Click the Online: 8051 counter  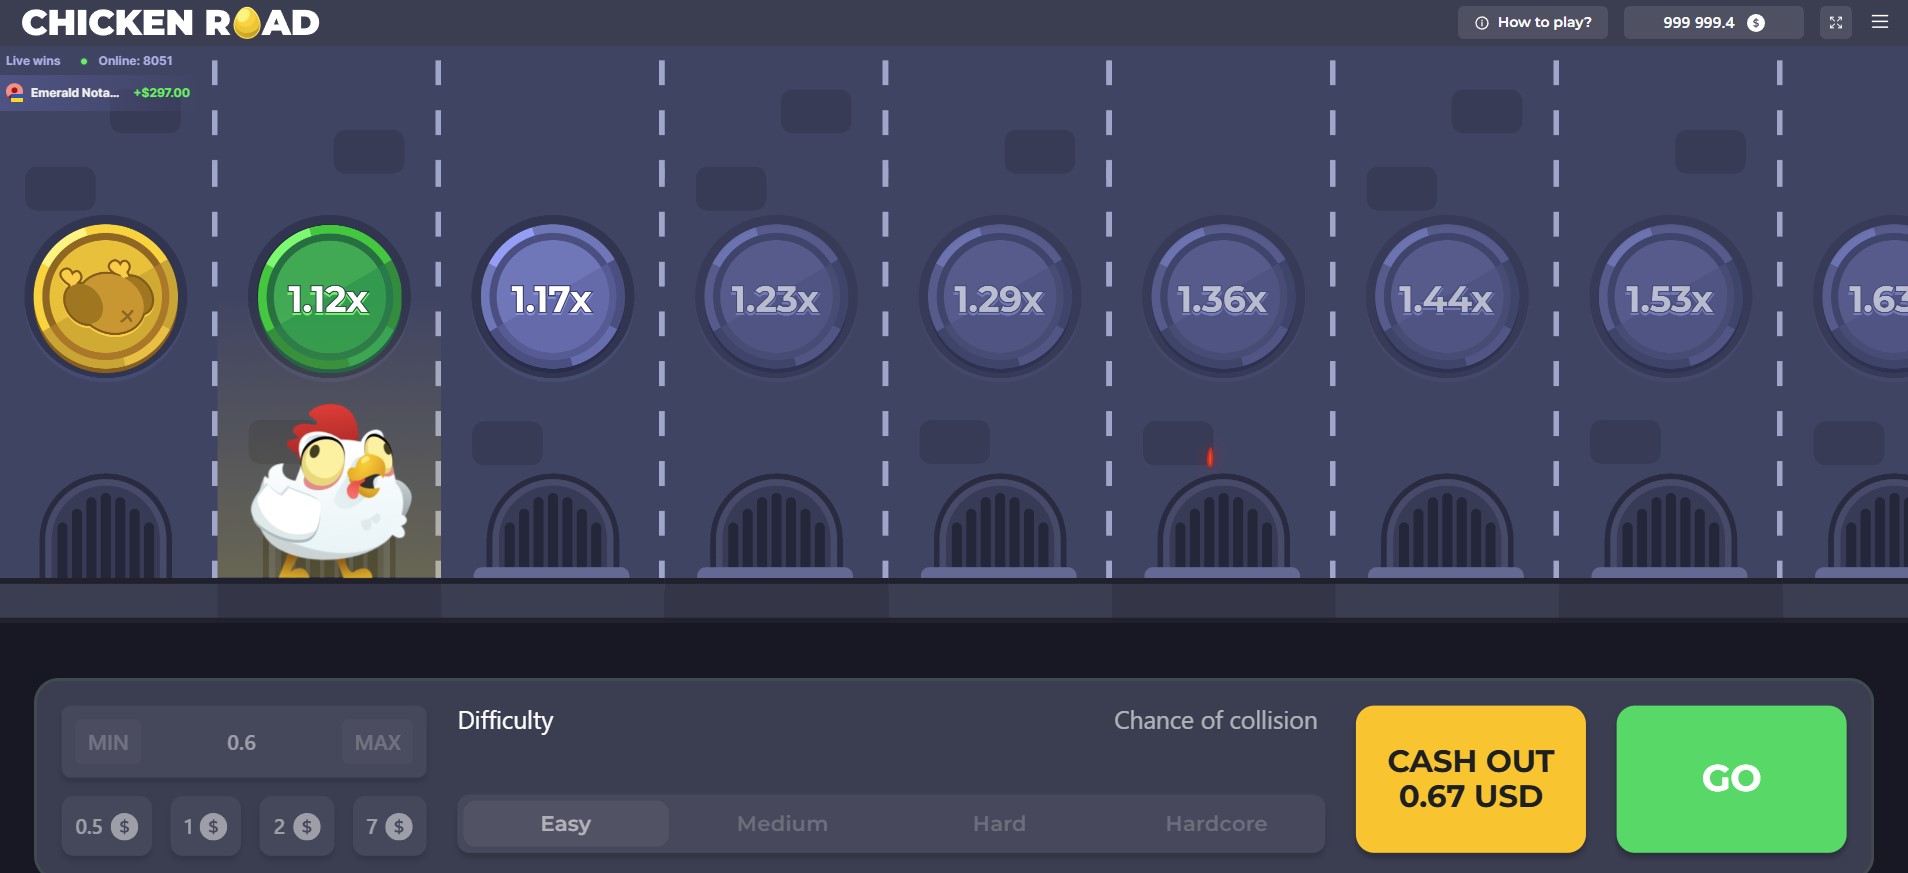point(135,61)
